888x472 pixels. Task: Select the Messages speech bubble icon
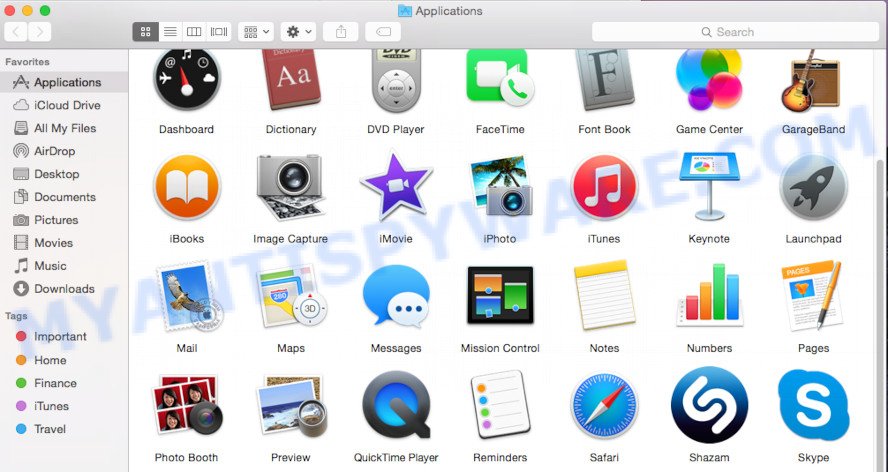(x=396, y=296)
